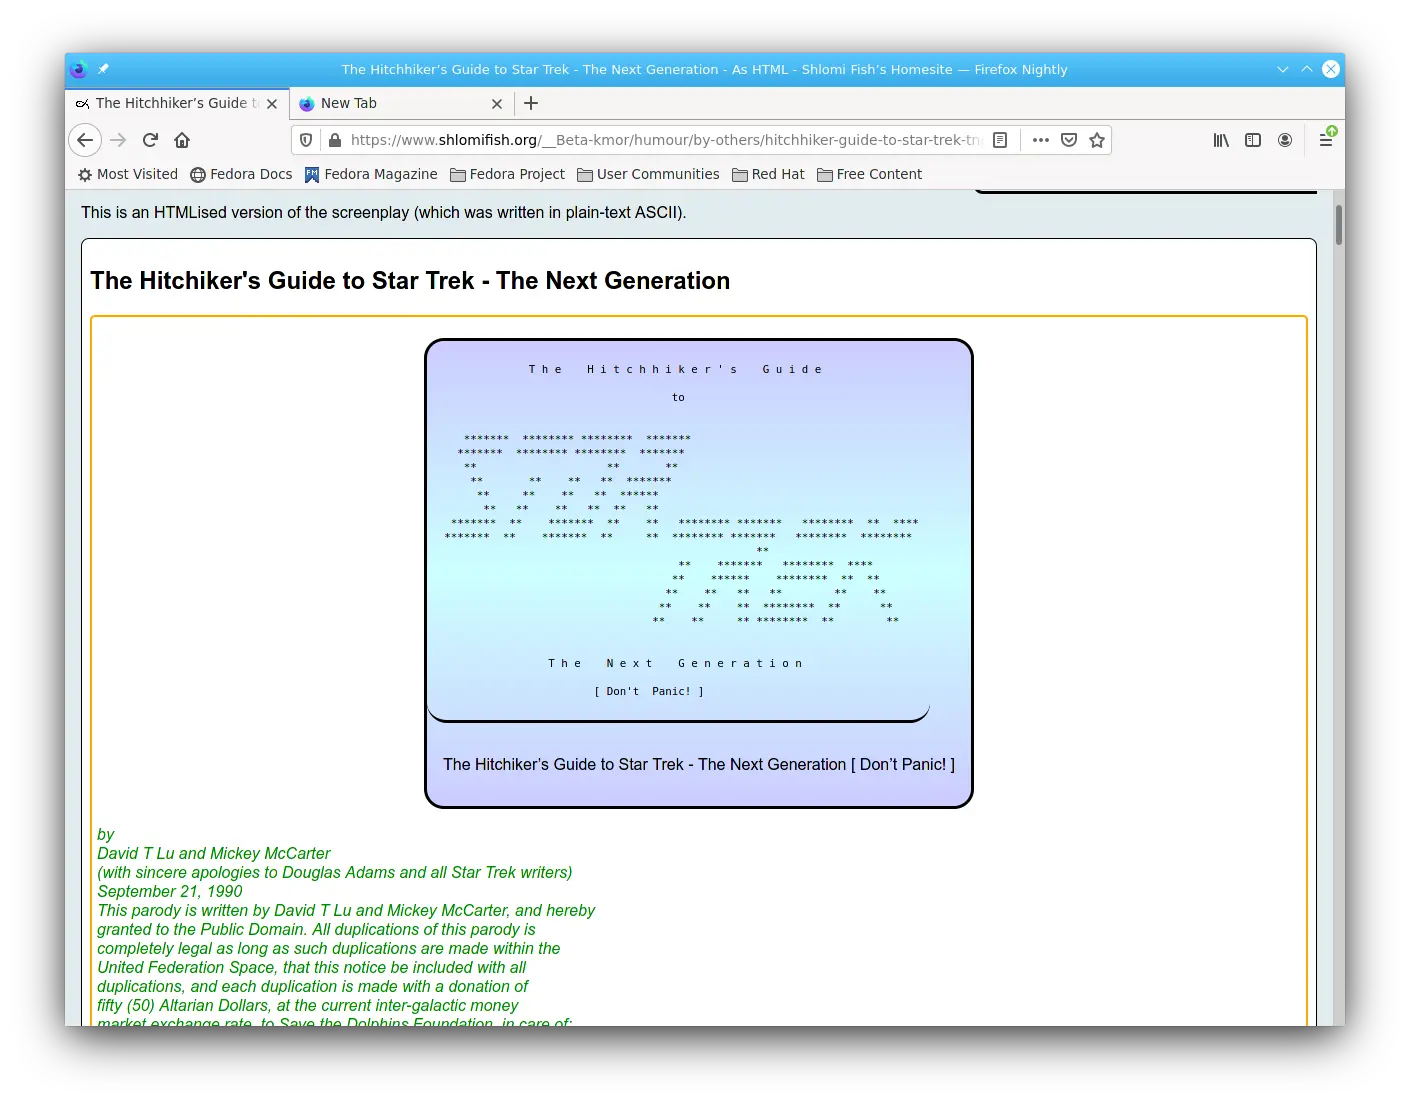Show the sidebars panel
1410x1103 pixels.
[1253, 140]
